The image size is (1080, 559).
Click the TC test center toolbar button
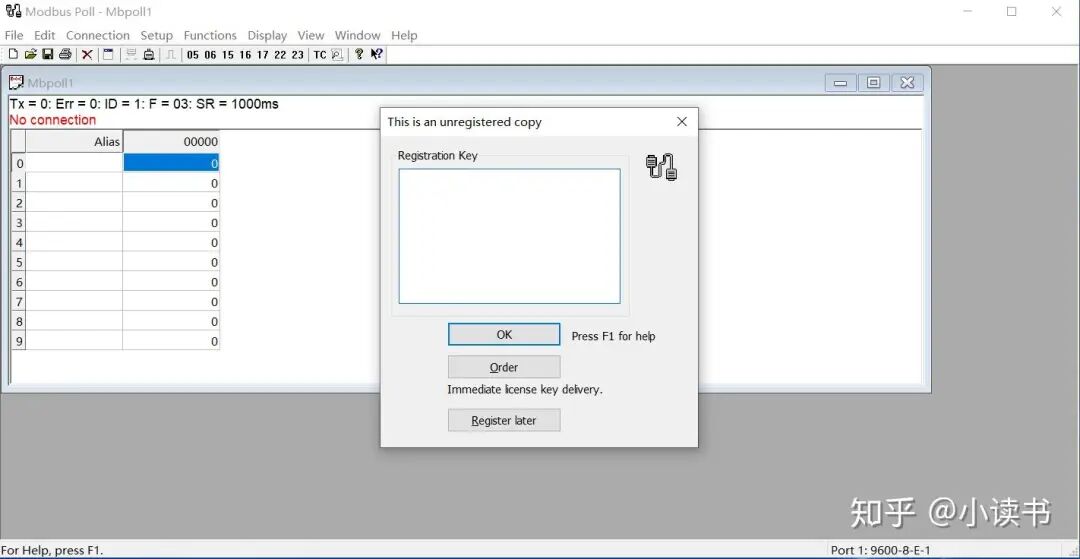coord(320,54)
